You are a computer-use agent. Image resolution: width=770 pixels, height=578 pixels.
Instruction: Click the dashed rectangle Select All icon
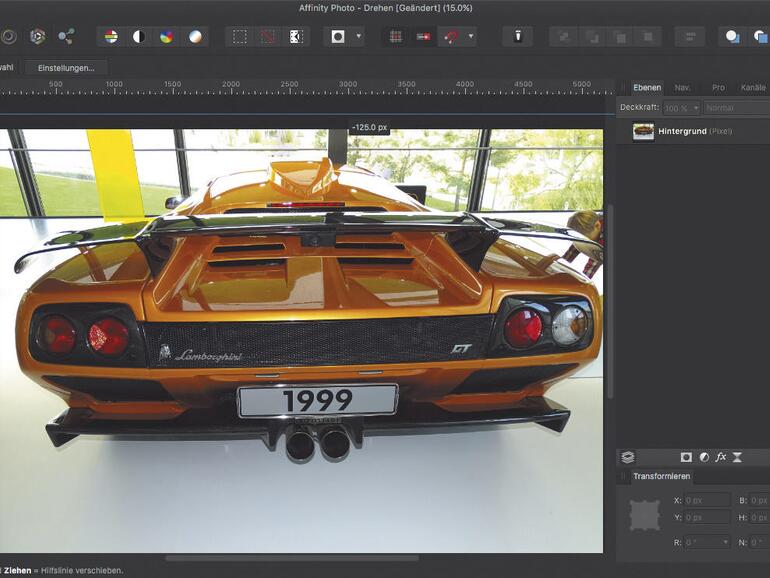[240, 37]
